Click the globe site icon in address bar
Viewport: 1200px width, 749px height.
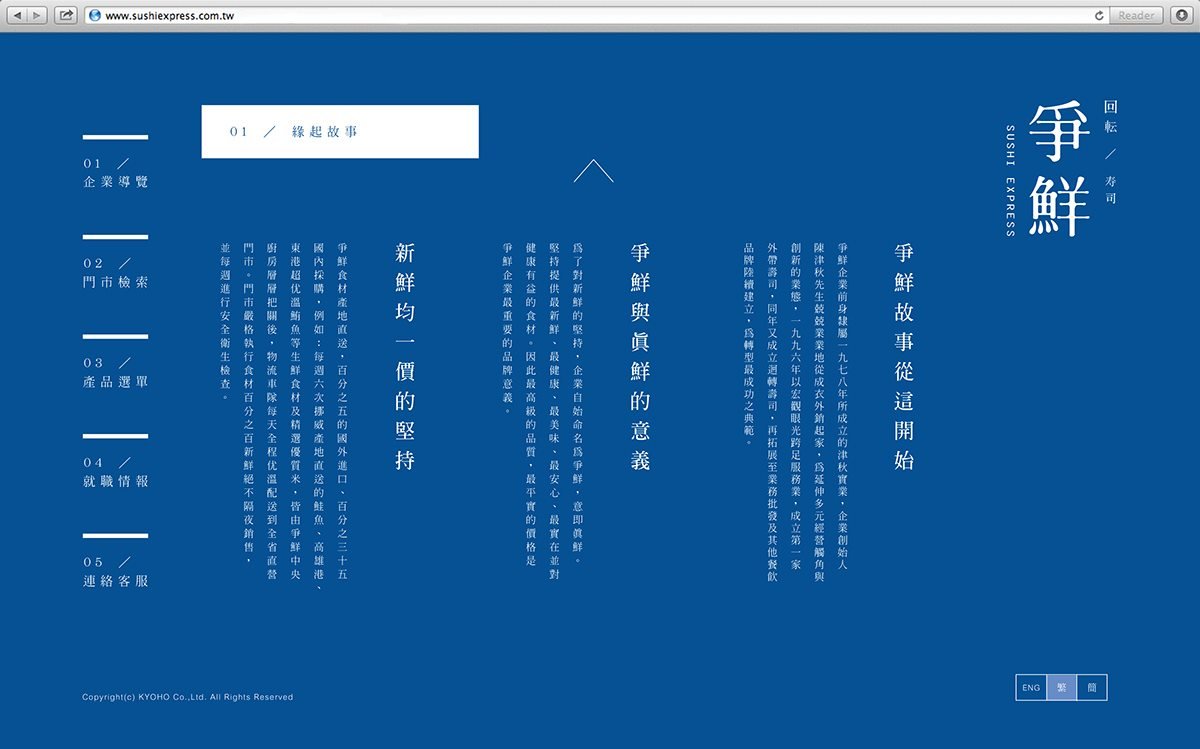tap(95, 15)
